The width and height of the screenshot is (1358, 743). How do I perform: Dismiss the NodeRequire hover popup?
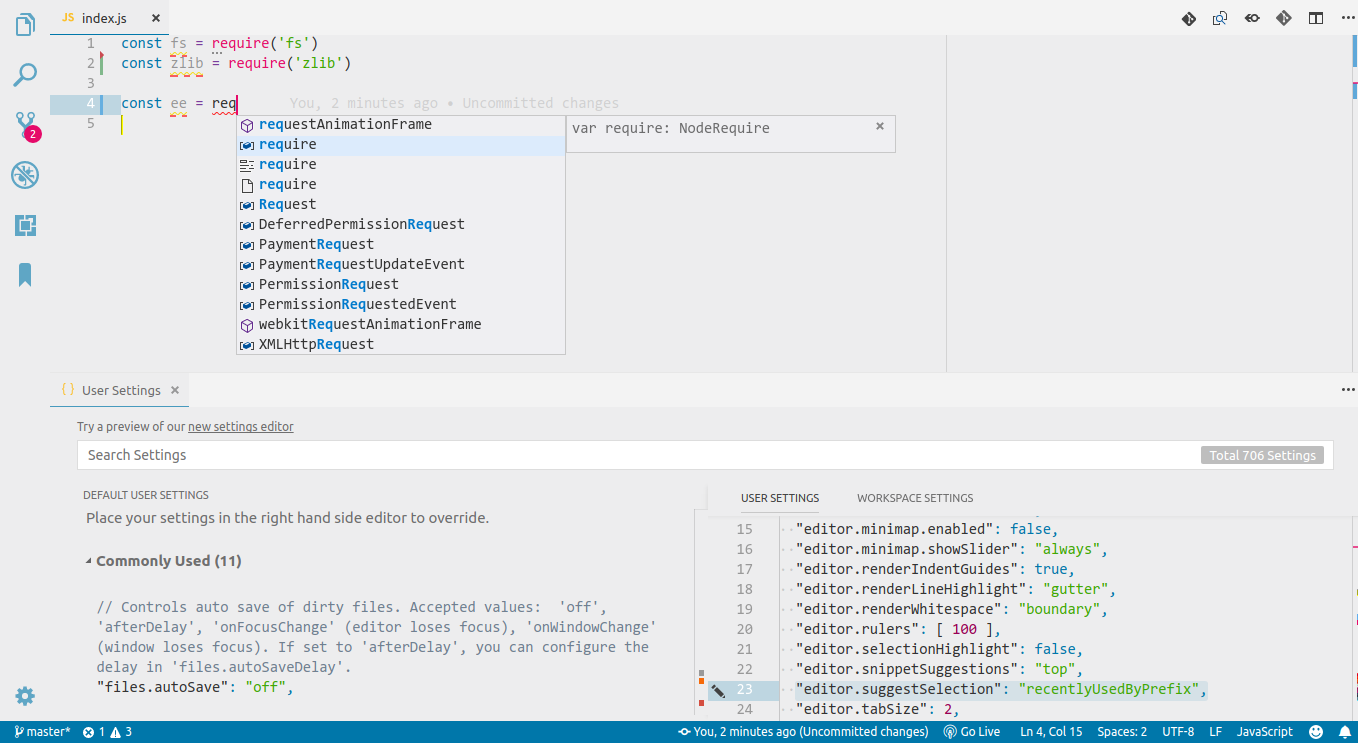coord(879,126)
